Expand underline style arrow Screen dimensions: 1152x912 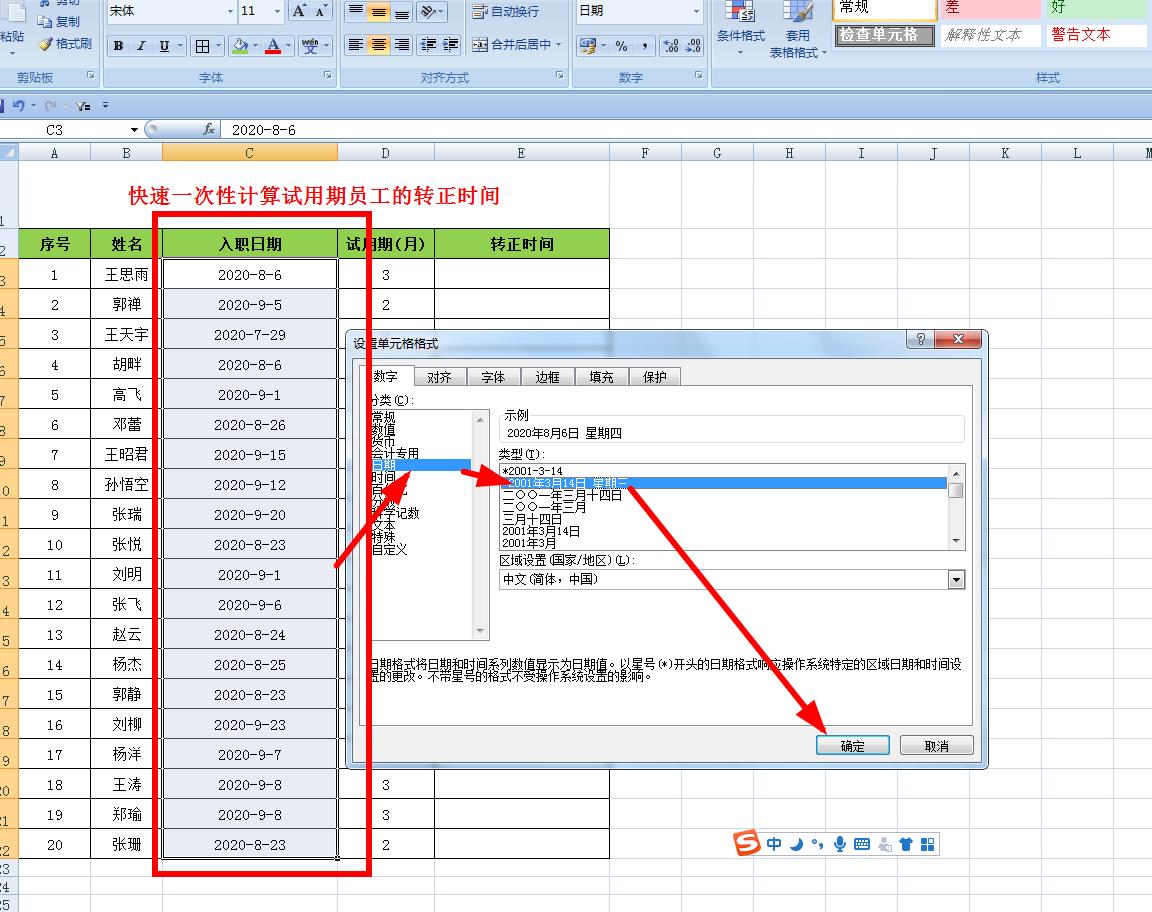pos(180,46)
